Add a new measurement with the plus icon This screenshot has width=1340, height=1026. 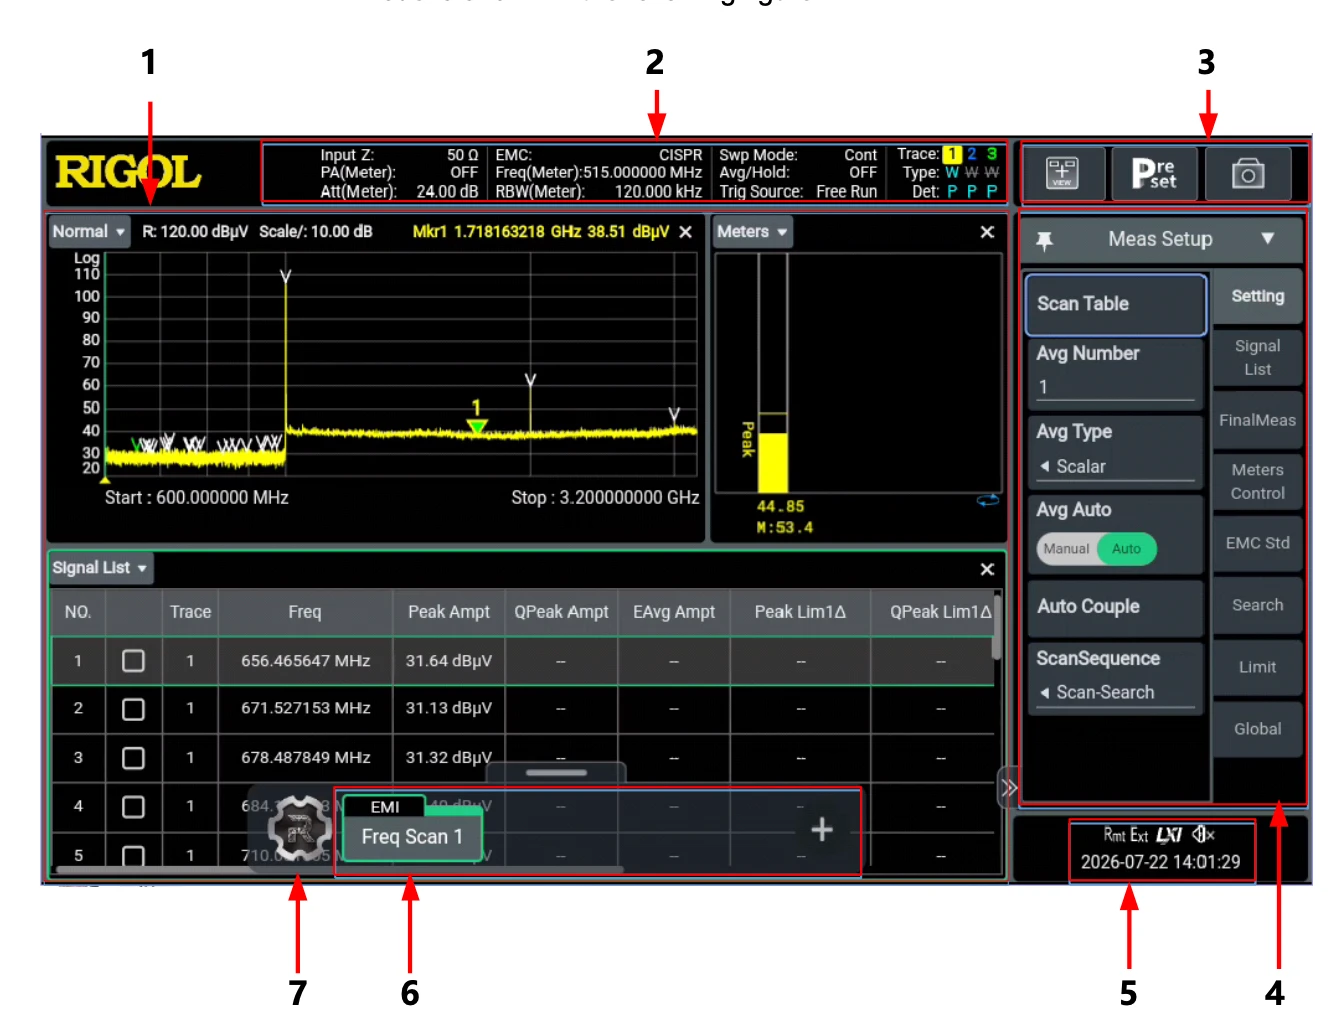coord(821,829)
